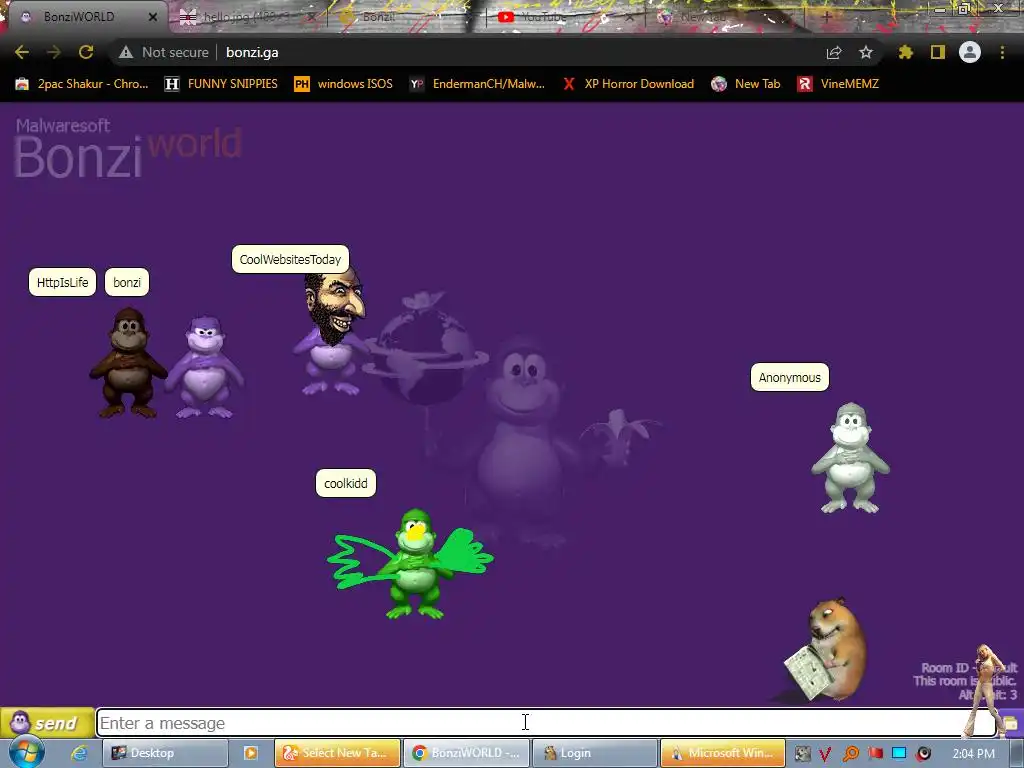Open a new tab with plus button
The image size is (1024, 768).
(827, 17)
